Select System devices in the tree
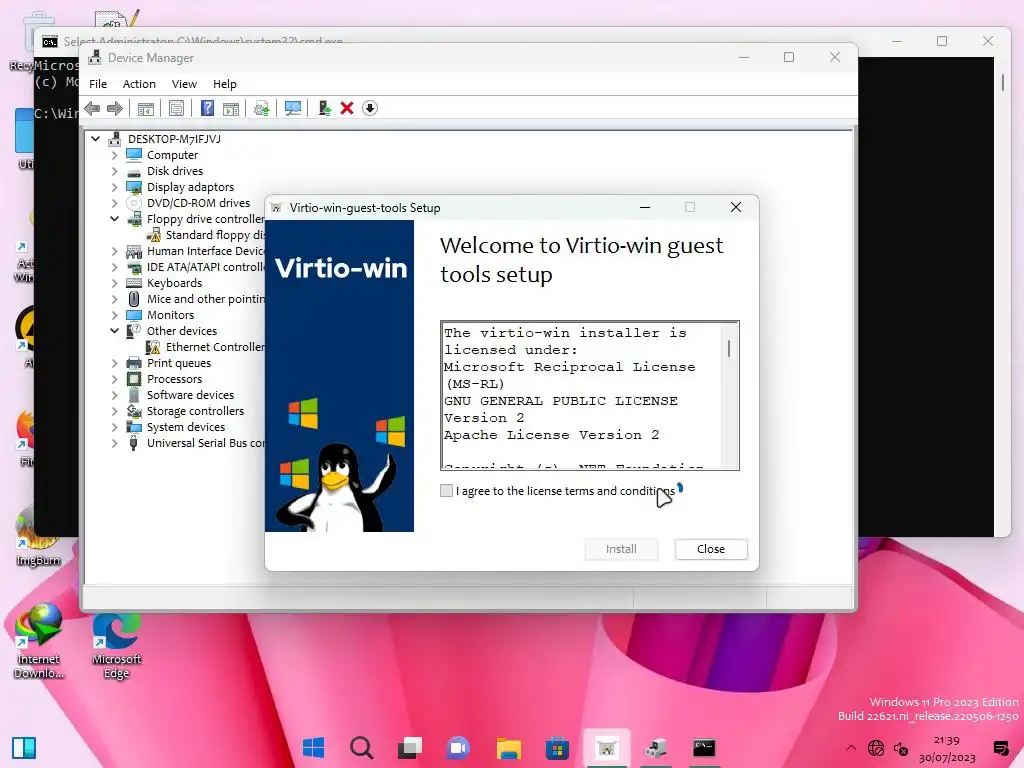 pos(185,427)
